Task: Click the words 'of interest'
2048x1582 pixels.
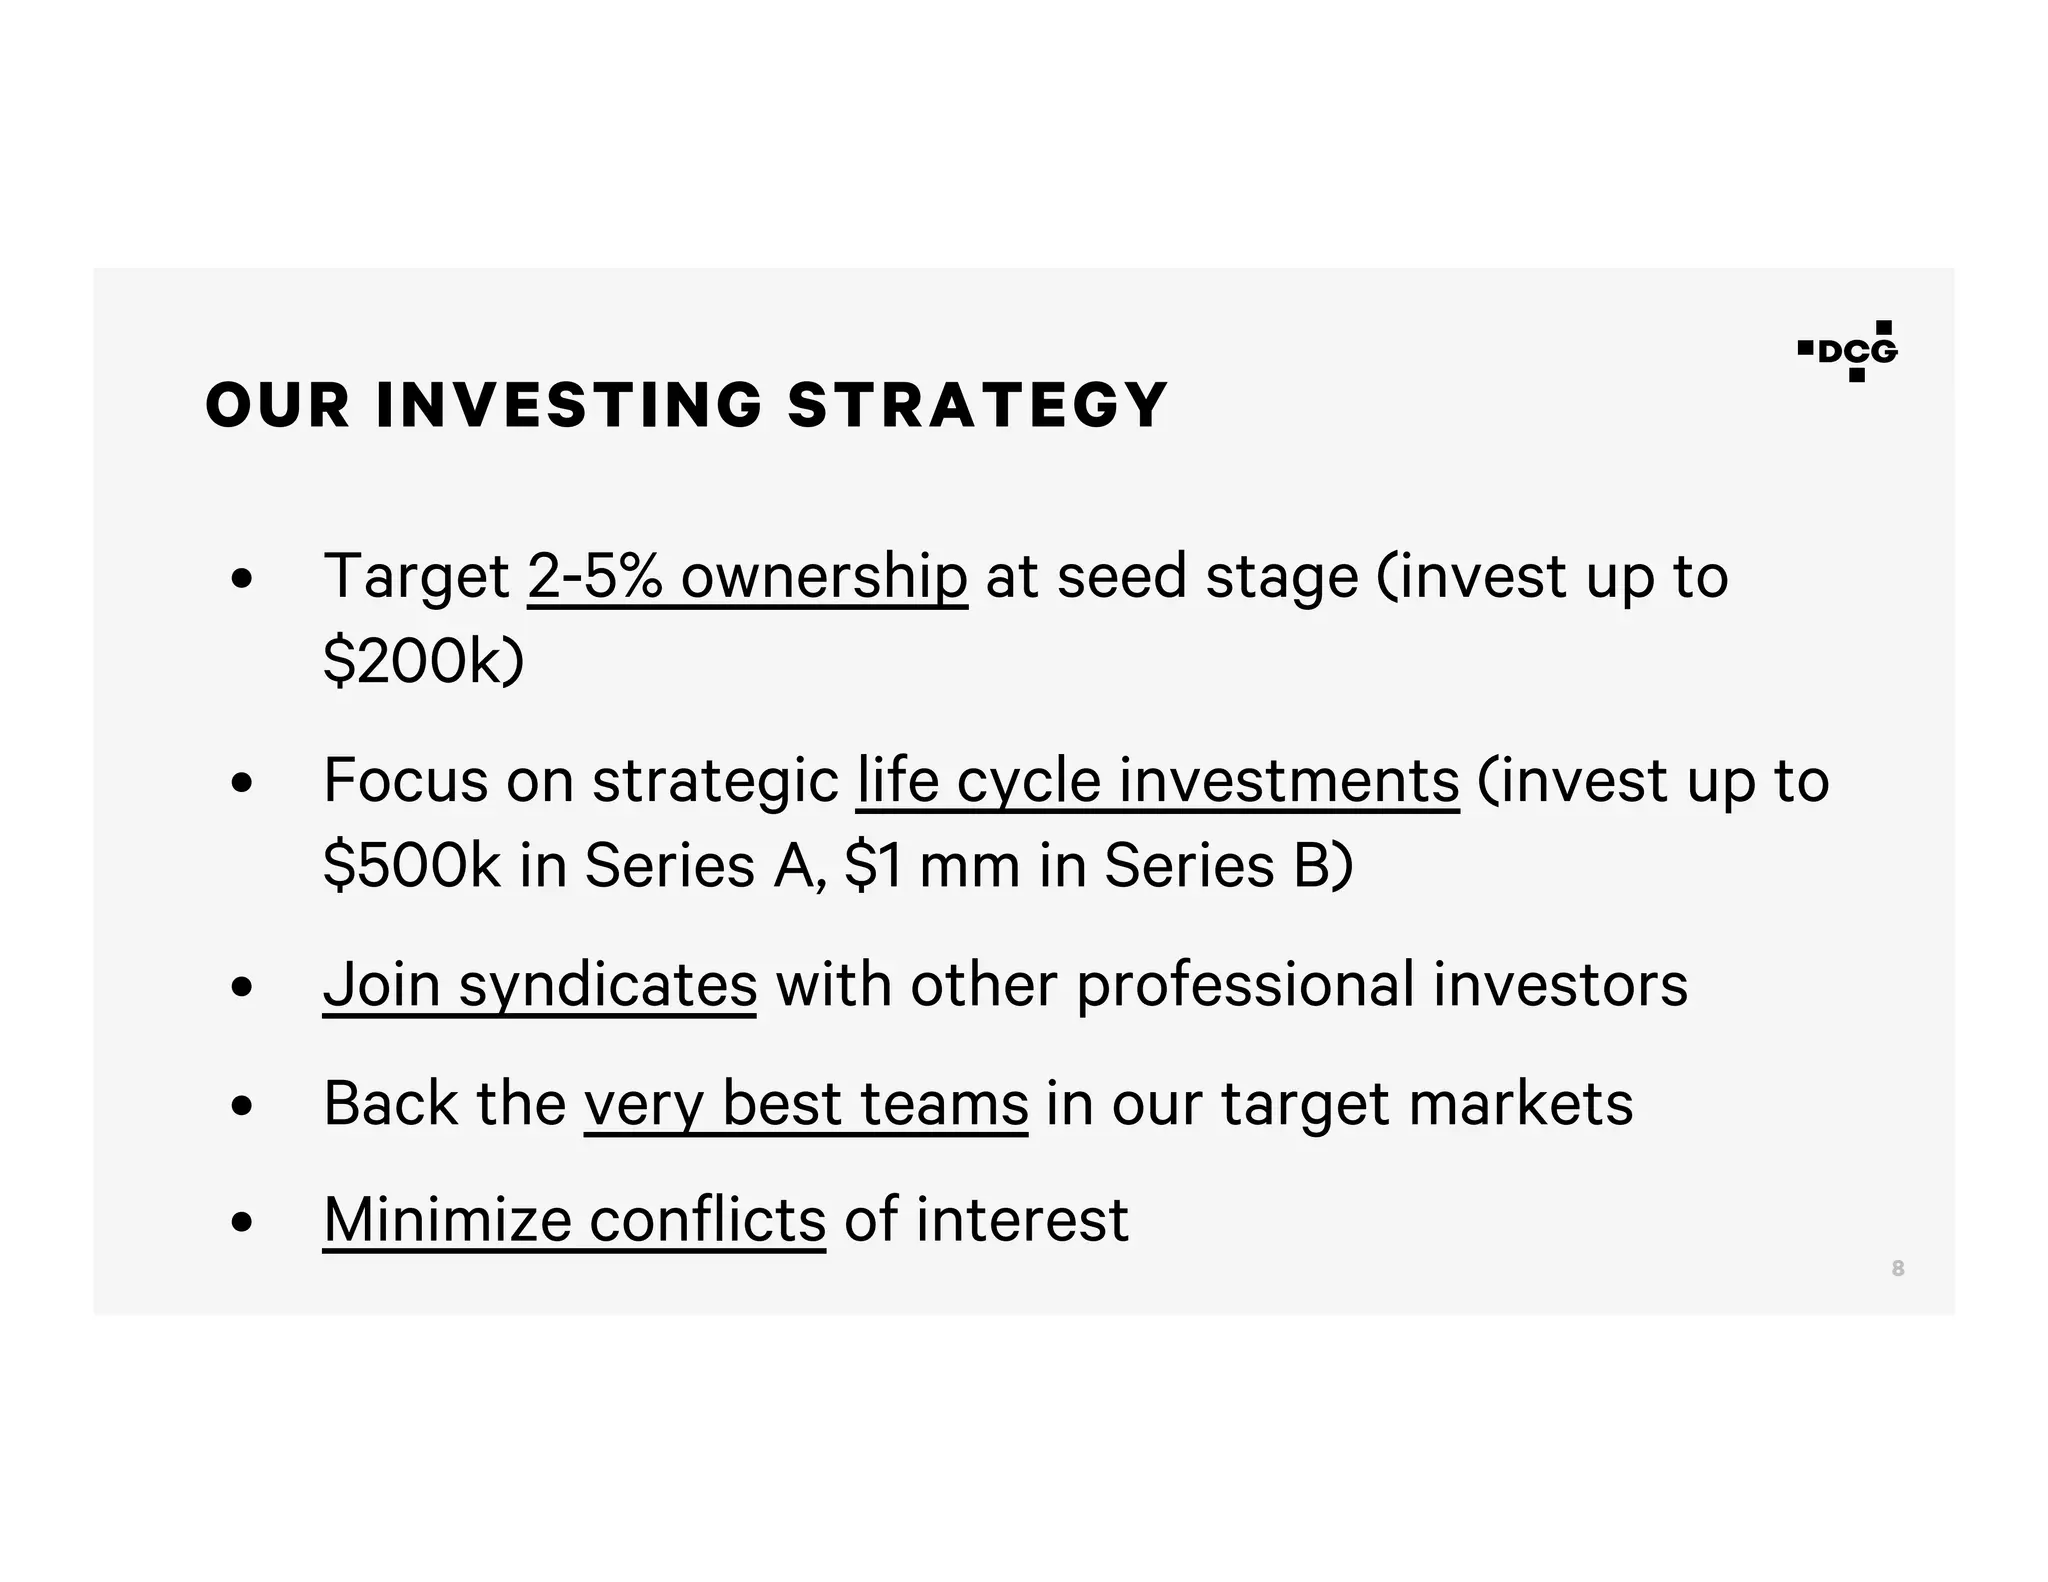Action: [x=987, y=1220]
